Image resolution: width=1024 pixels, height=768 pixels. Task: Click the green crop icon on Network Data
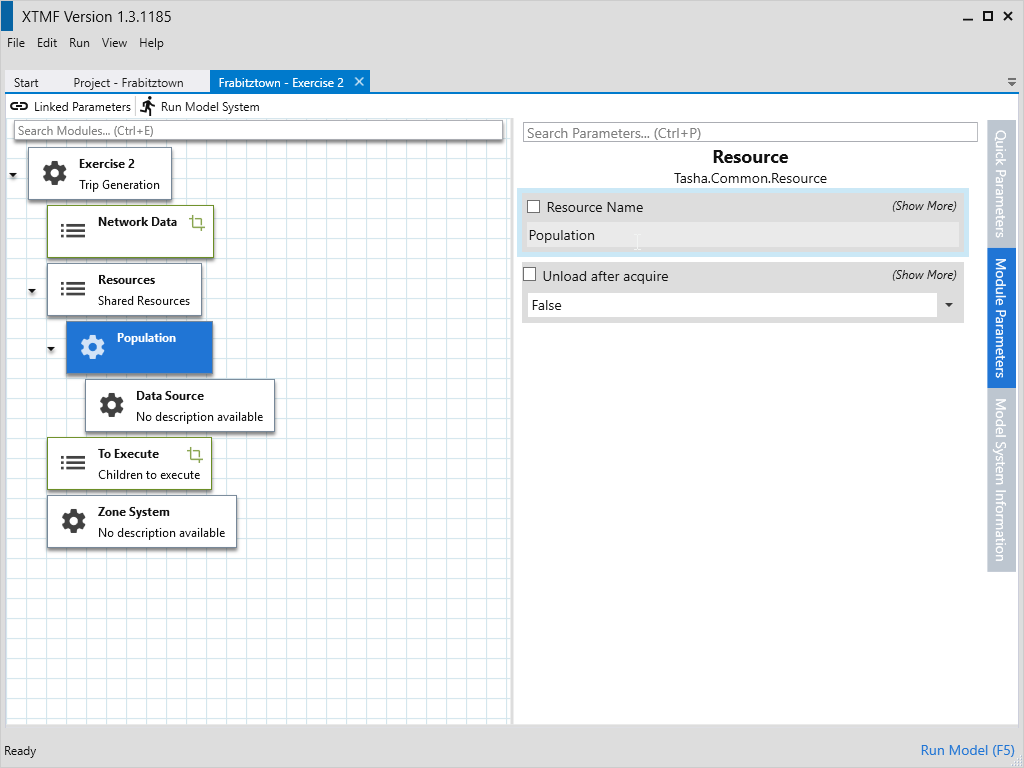coord(197,223)
